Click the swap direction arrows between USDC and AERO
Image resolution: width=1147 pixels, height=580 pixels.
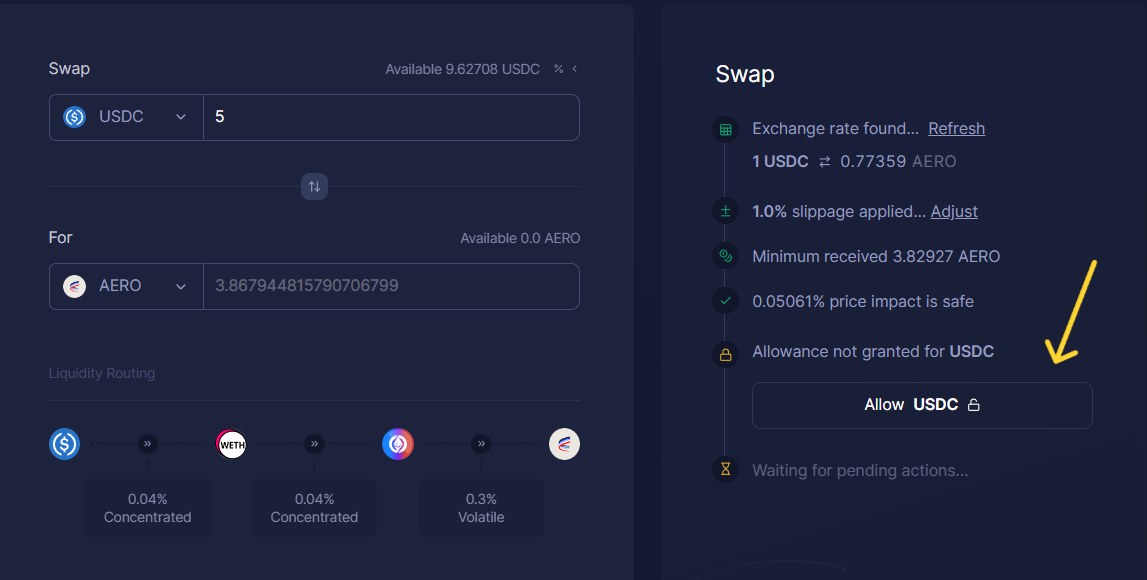[314, 187]
